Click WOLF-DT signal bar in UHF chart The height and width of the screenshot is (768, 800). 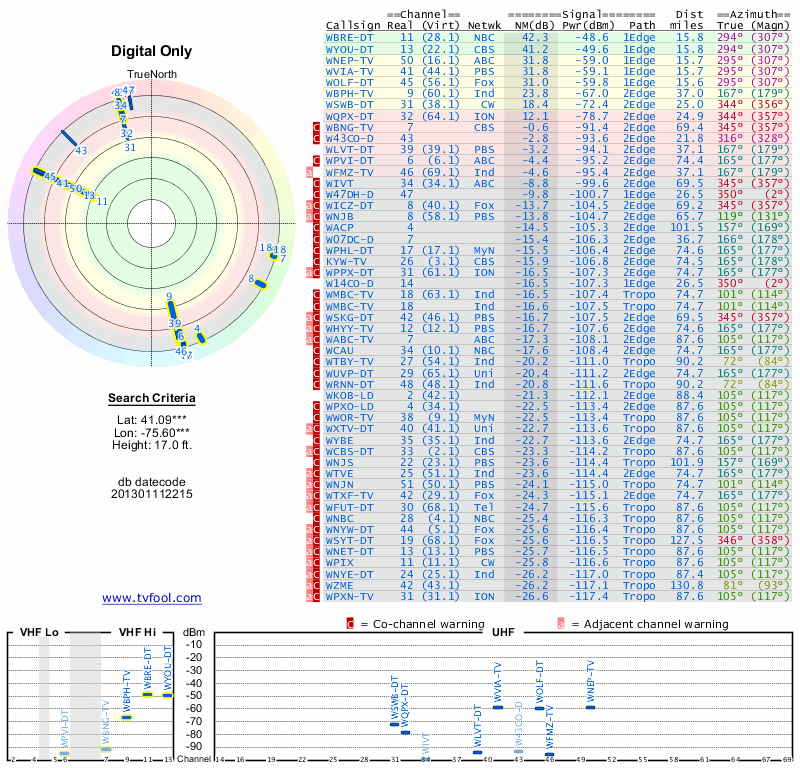tap(540, 708)
